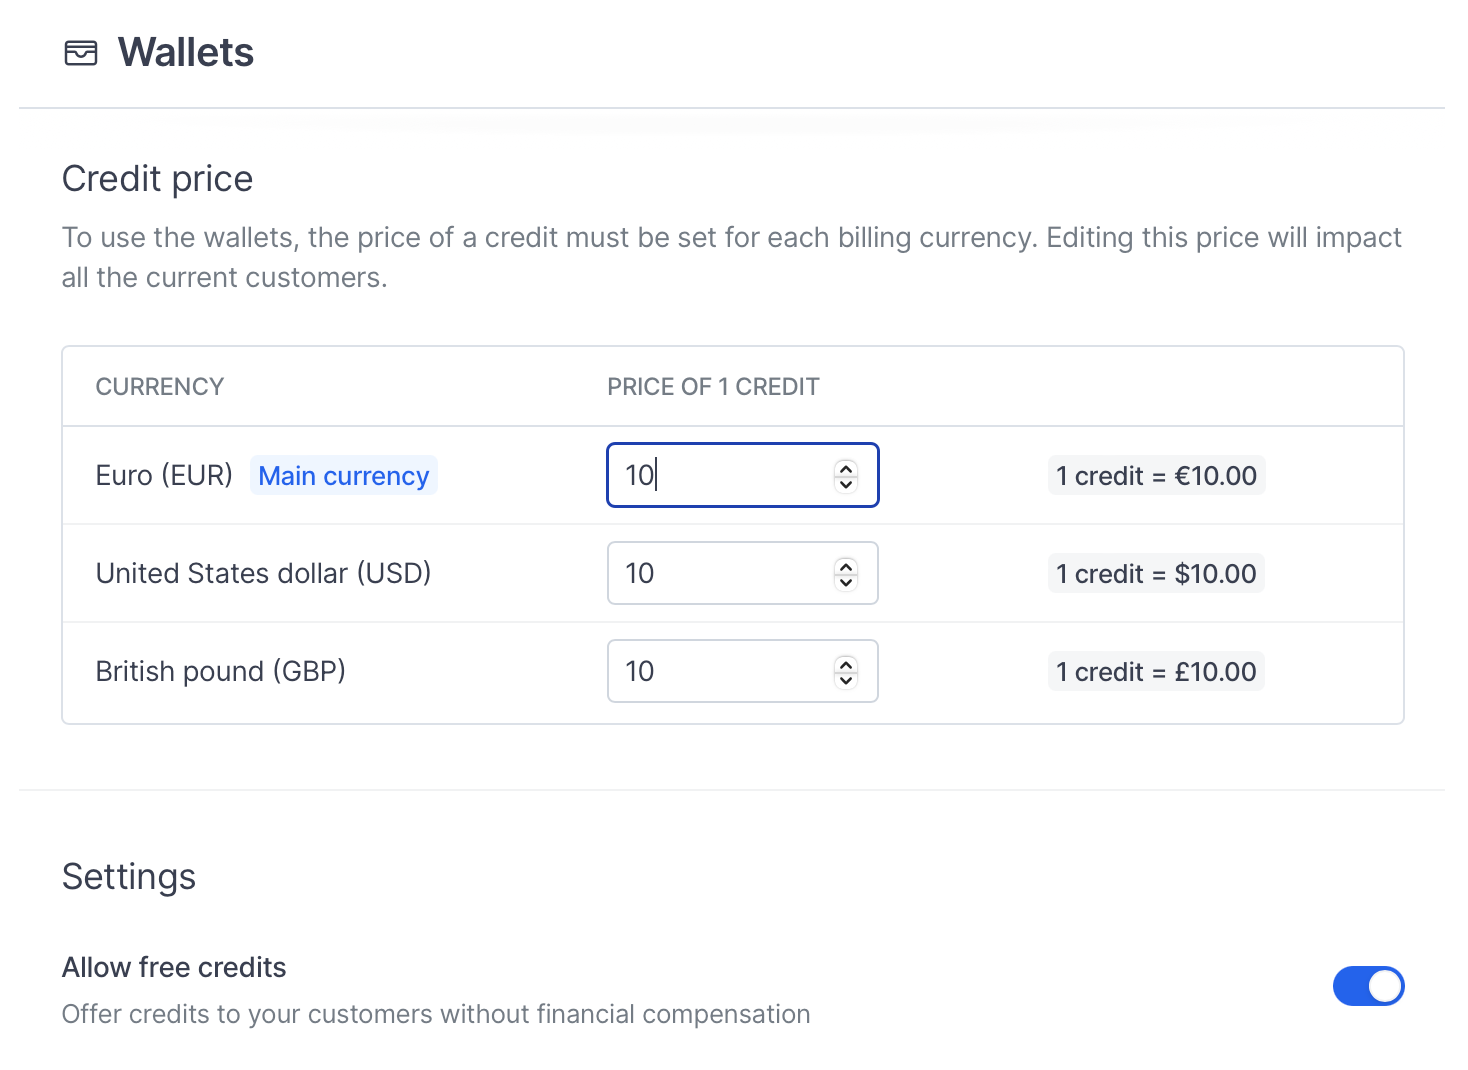Increase the Euro credit price stepper

click(846, 468)
